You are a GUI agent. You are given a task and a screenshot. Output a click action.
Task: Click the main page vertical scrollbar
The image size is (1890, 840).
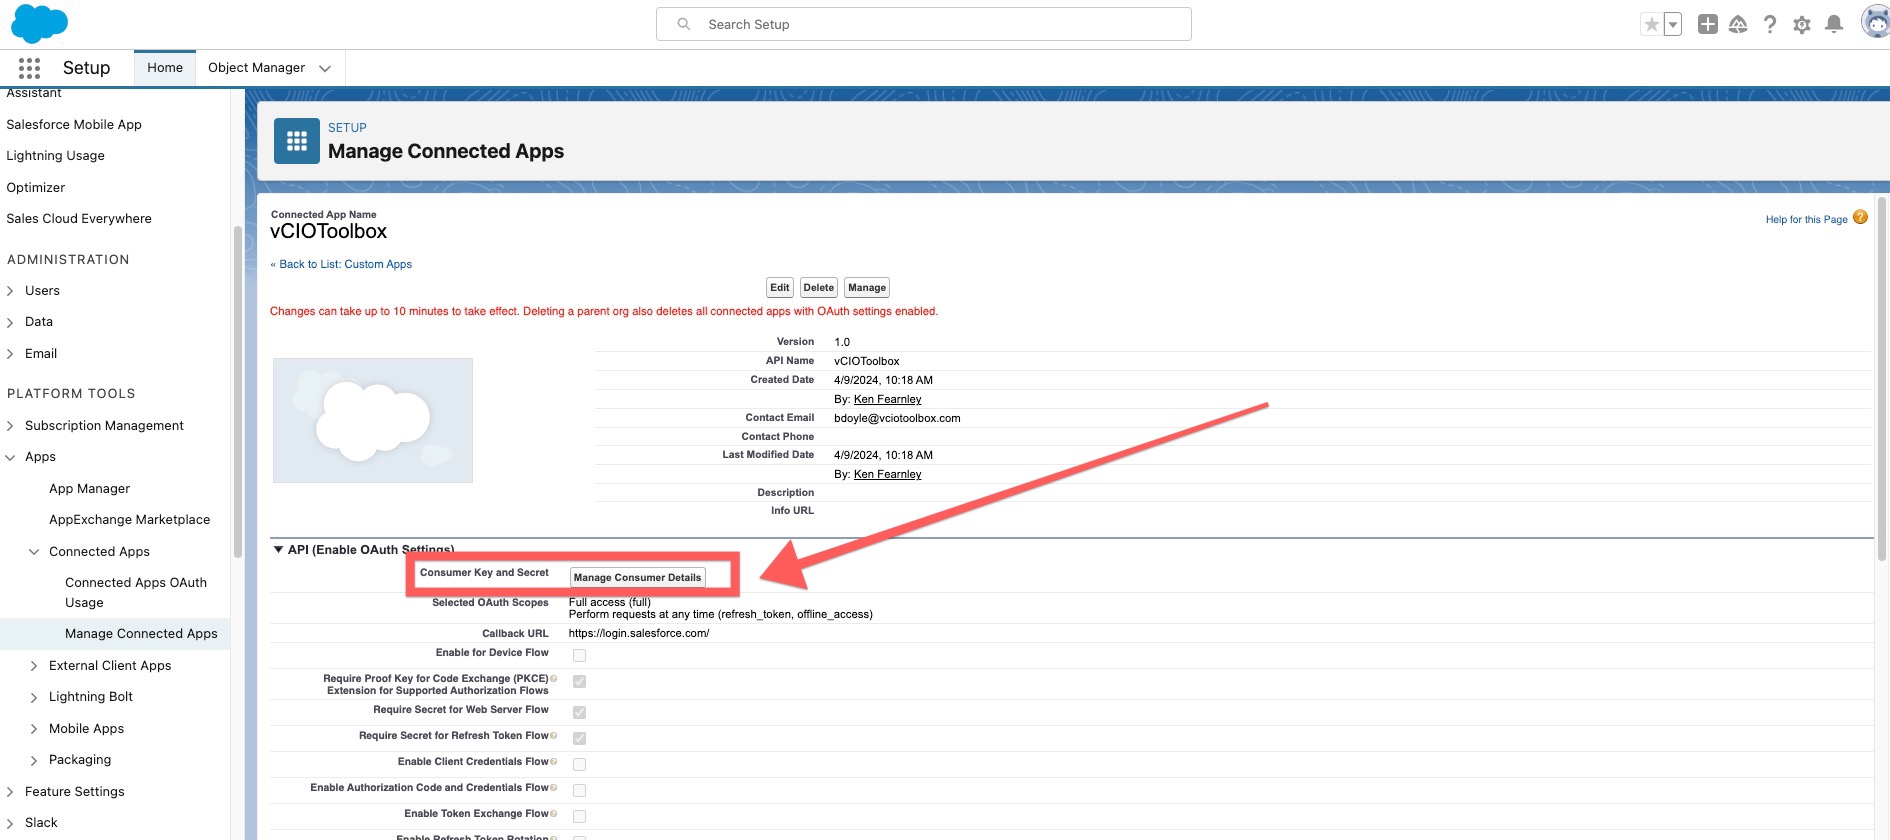coord(1882,380)
